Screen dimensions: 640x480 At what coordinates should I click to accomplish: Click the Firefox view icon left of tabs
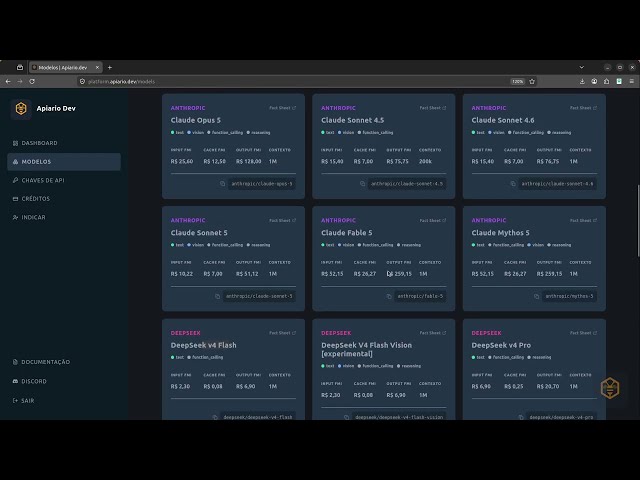point(20,67)
